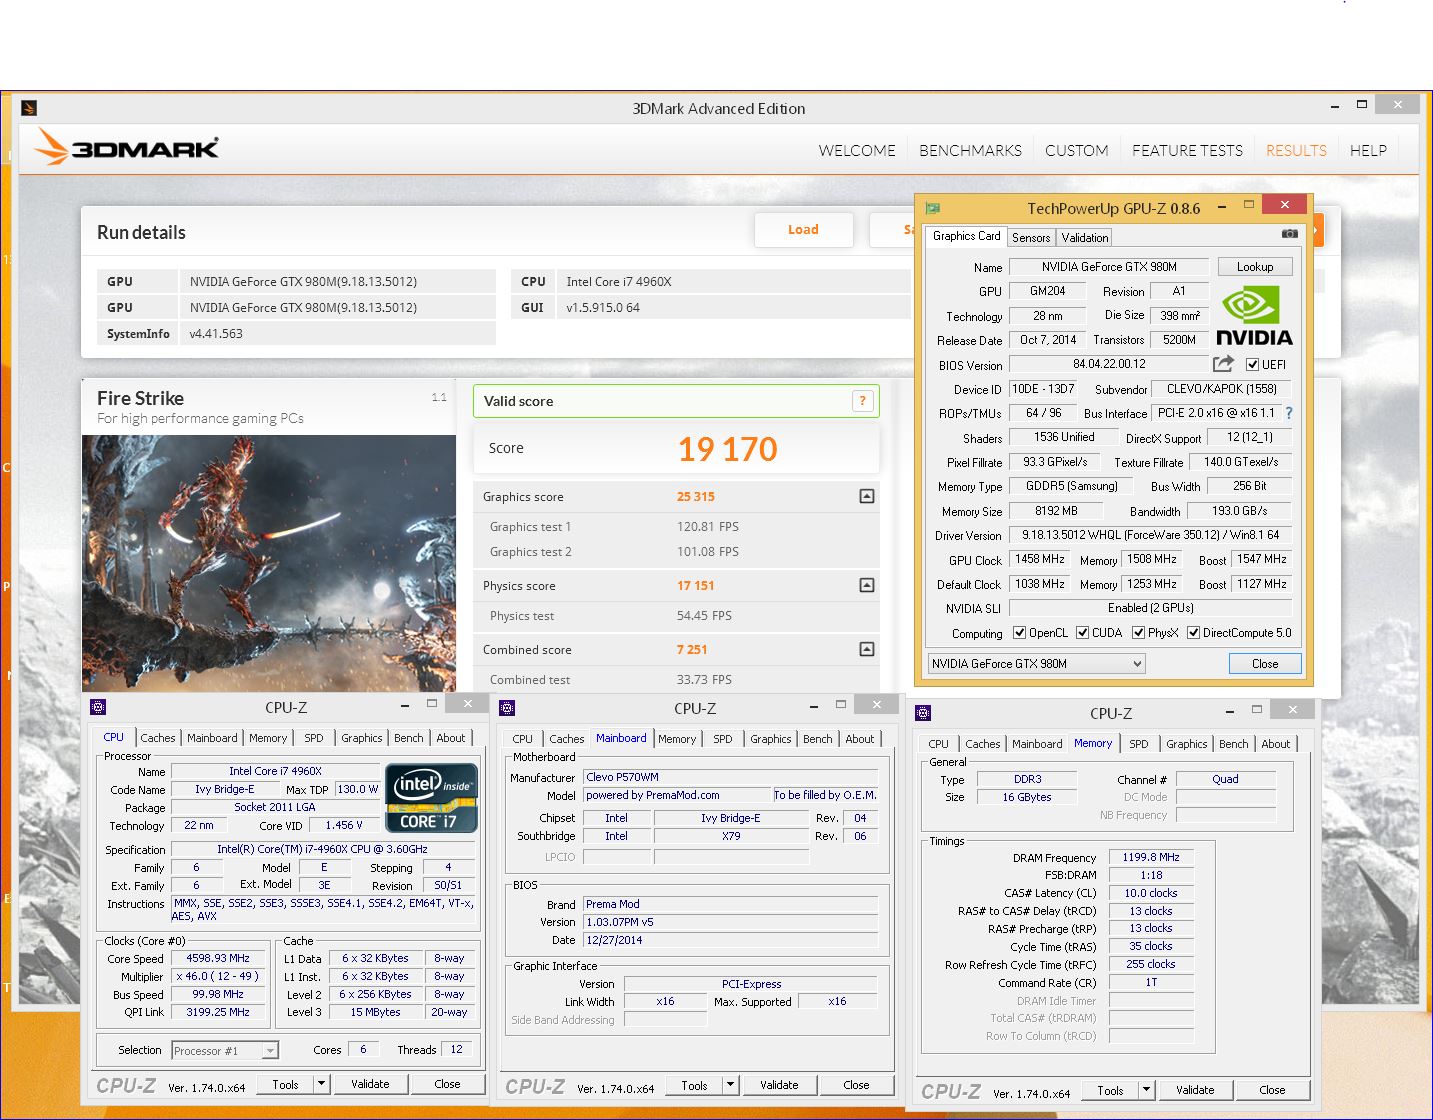This screenshot has height=1120, width=1433.
Task: Click the Load button in Run details
Action: click(803, 230)
